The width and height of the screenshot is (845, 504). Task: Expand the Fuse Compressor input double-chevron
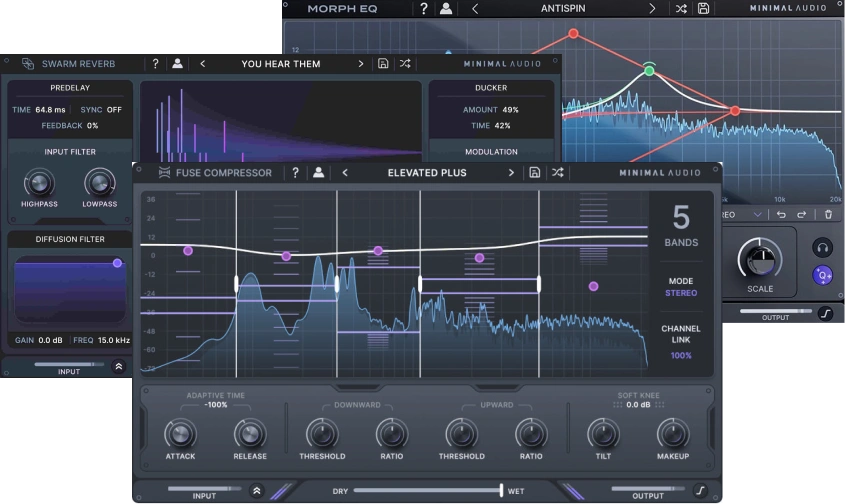tap(256, 491)
